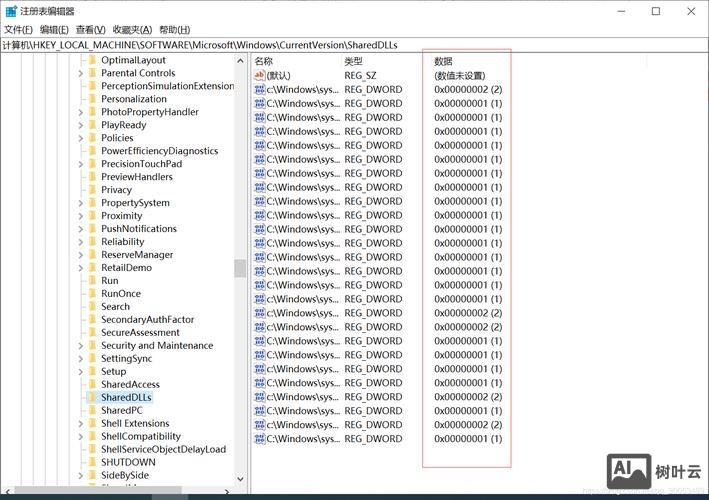Expand the Shell Extensions key
709x500 pixels.
pos(80,424)
